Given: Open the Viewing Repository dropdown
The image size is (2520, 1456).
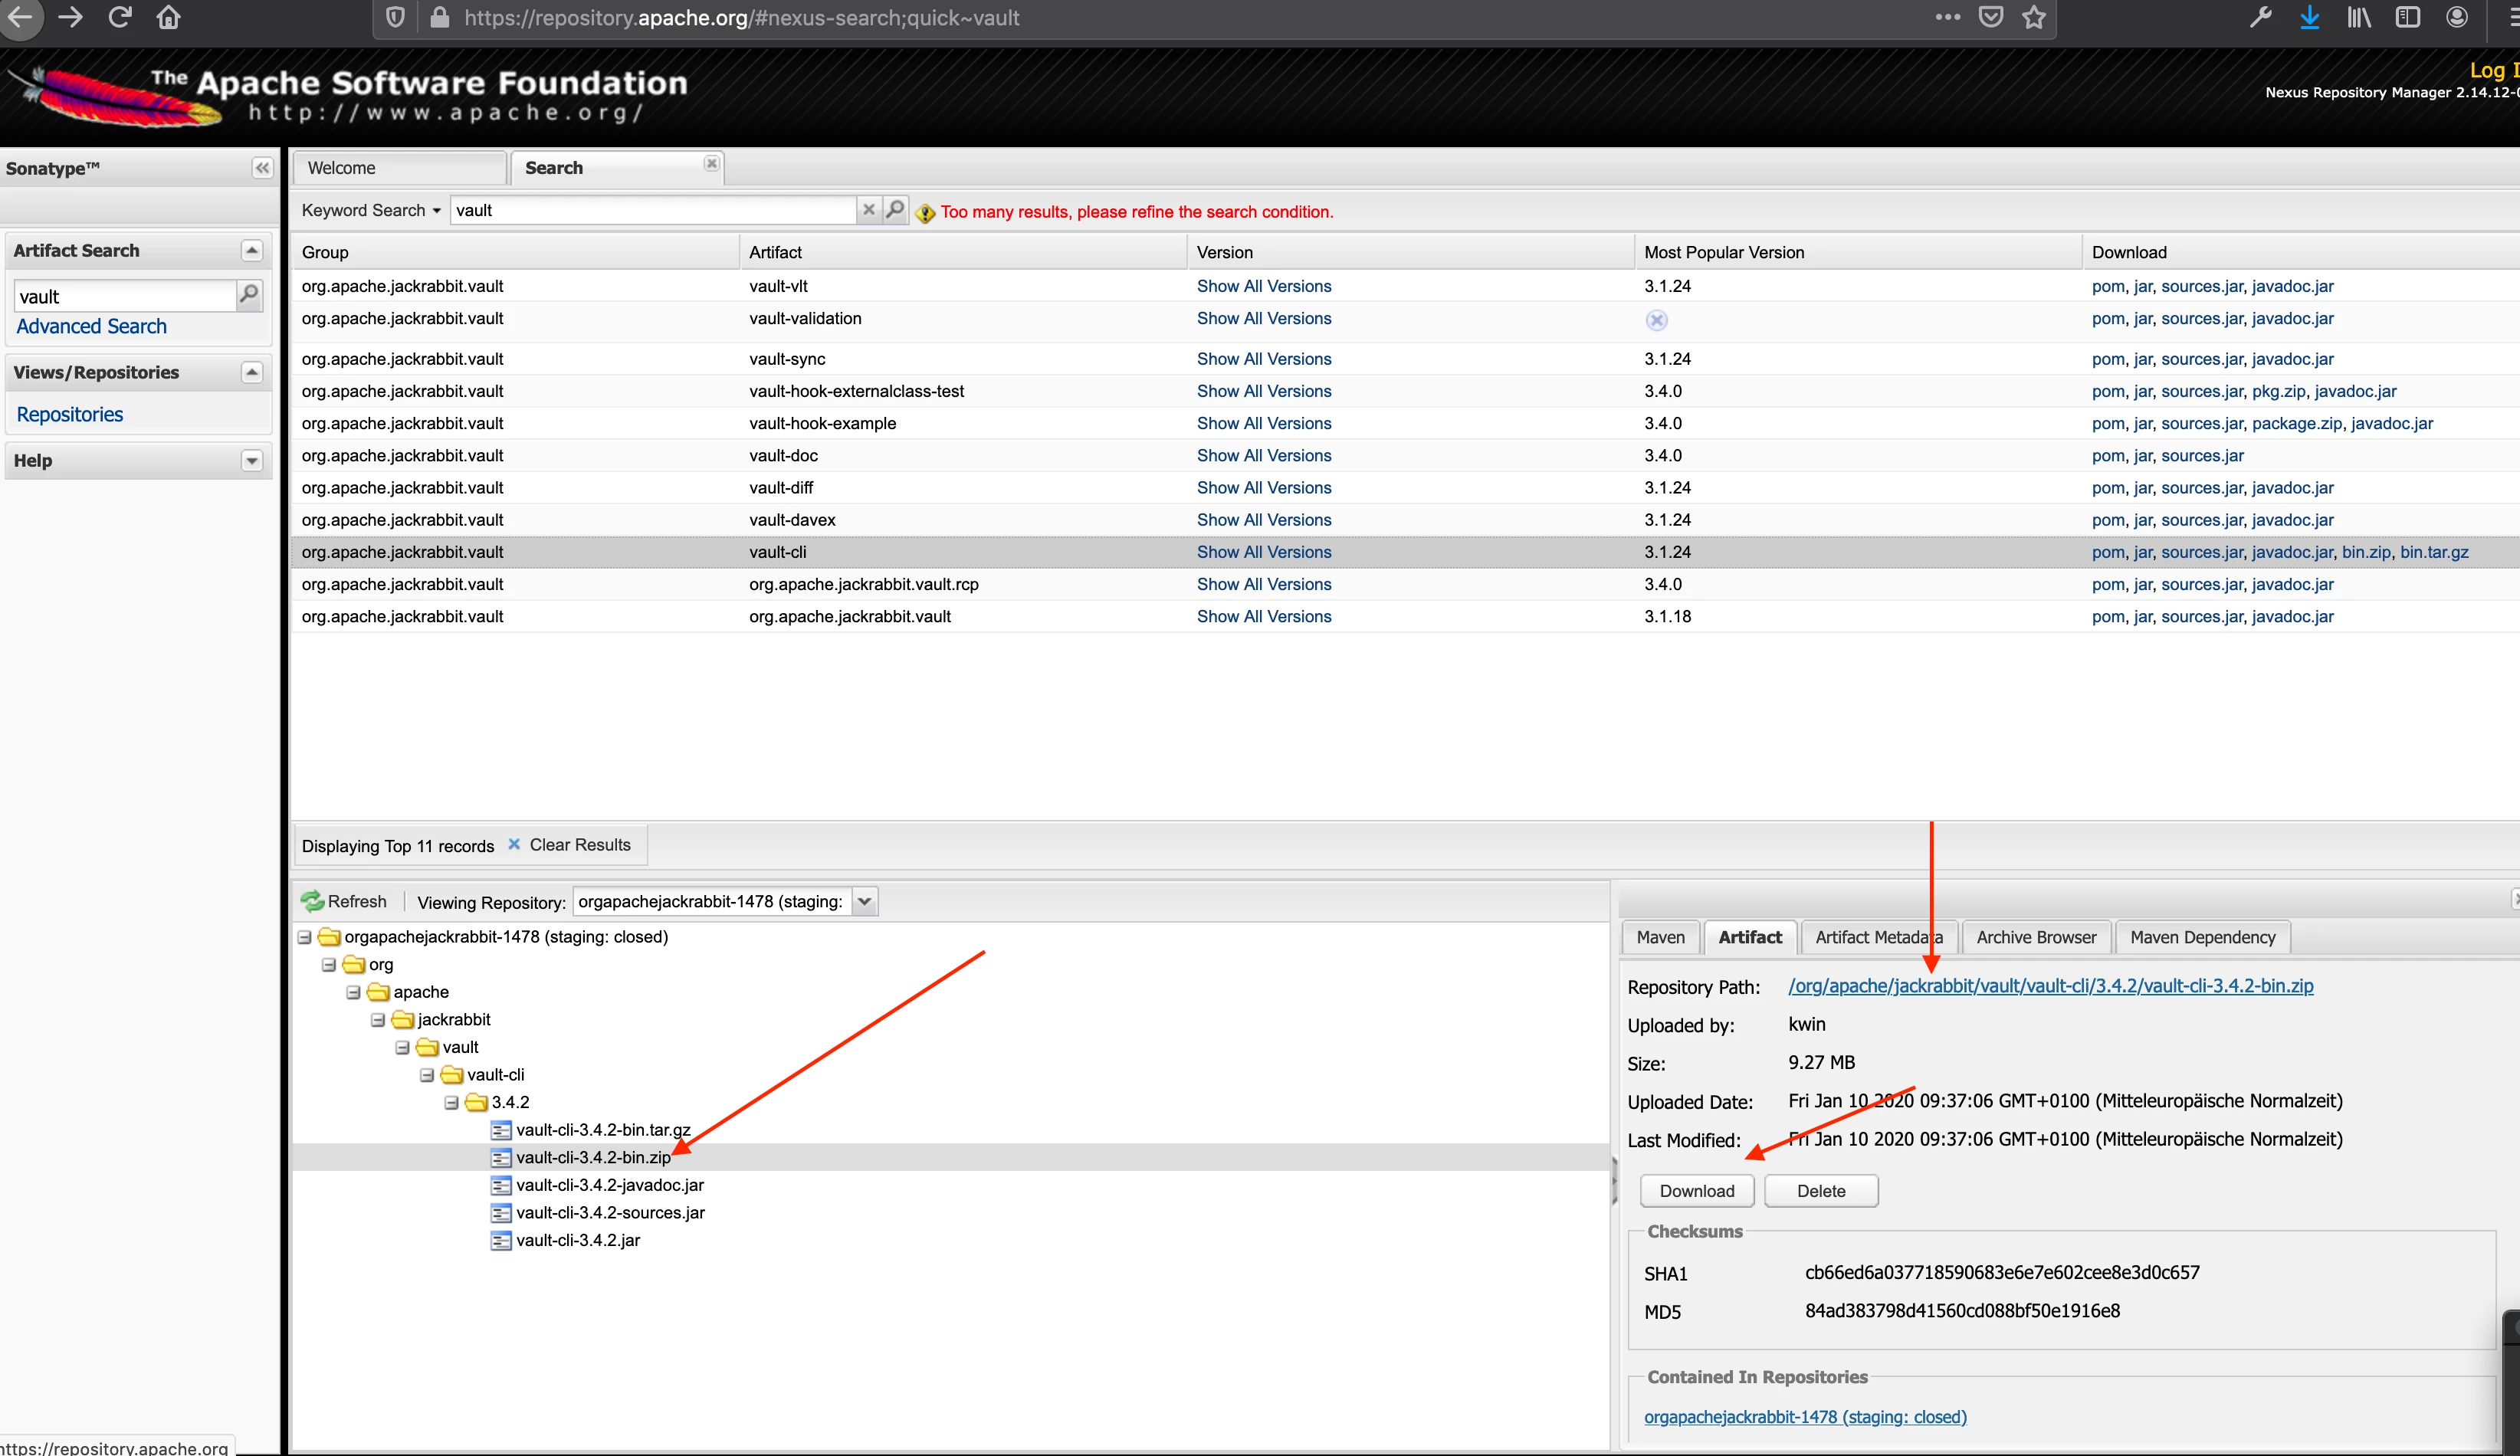Looking at the screenshot, I should [x=865, y=901].
